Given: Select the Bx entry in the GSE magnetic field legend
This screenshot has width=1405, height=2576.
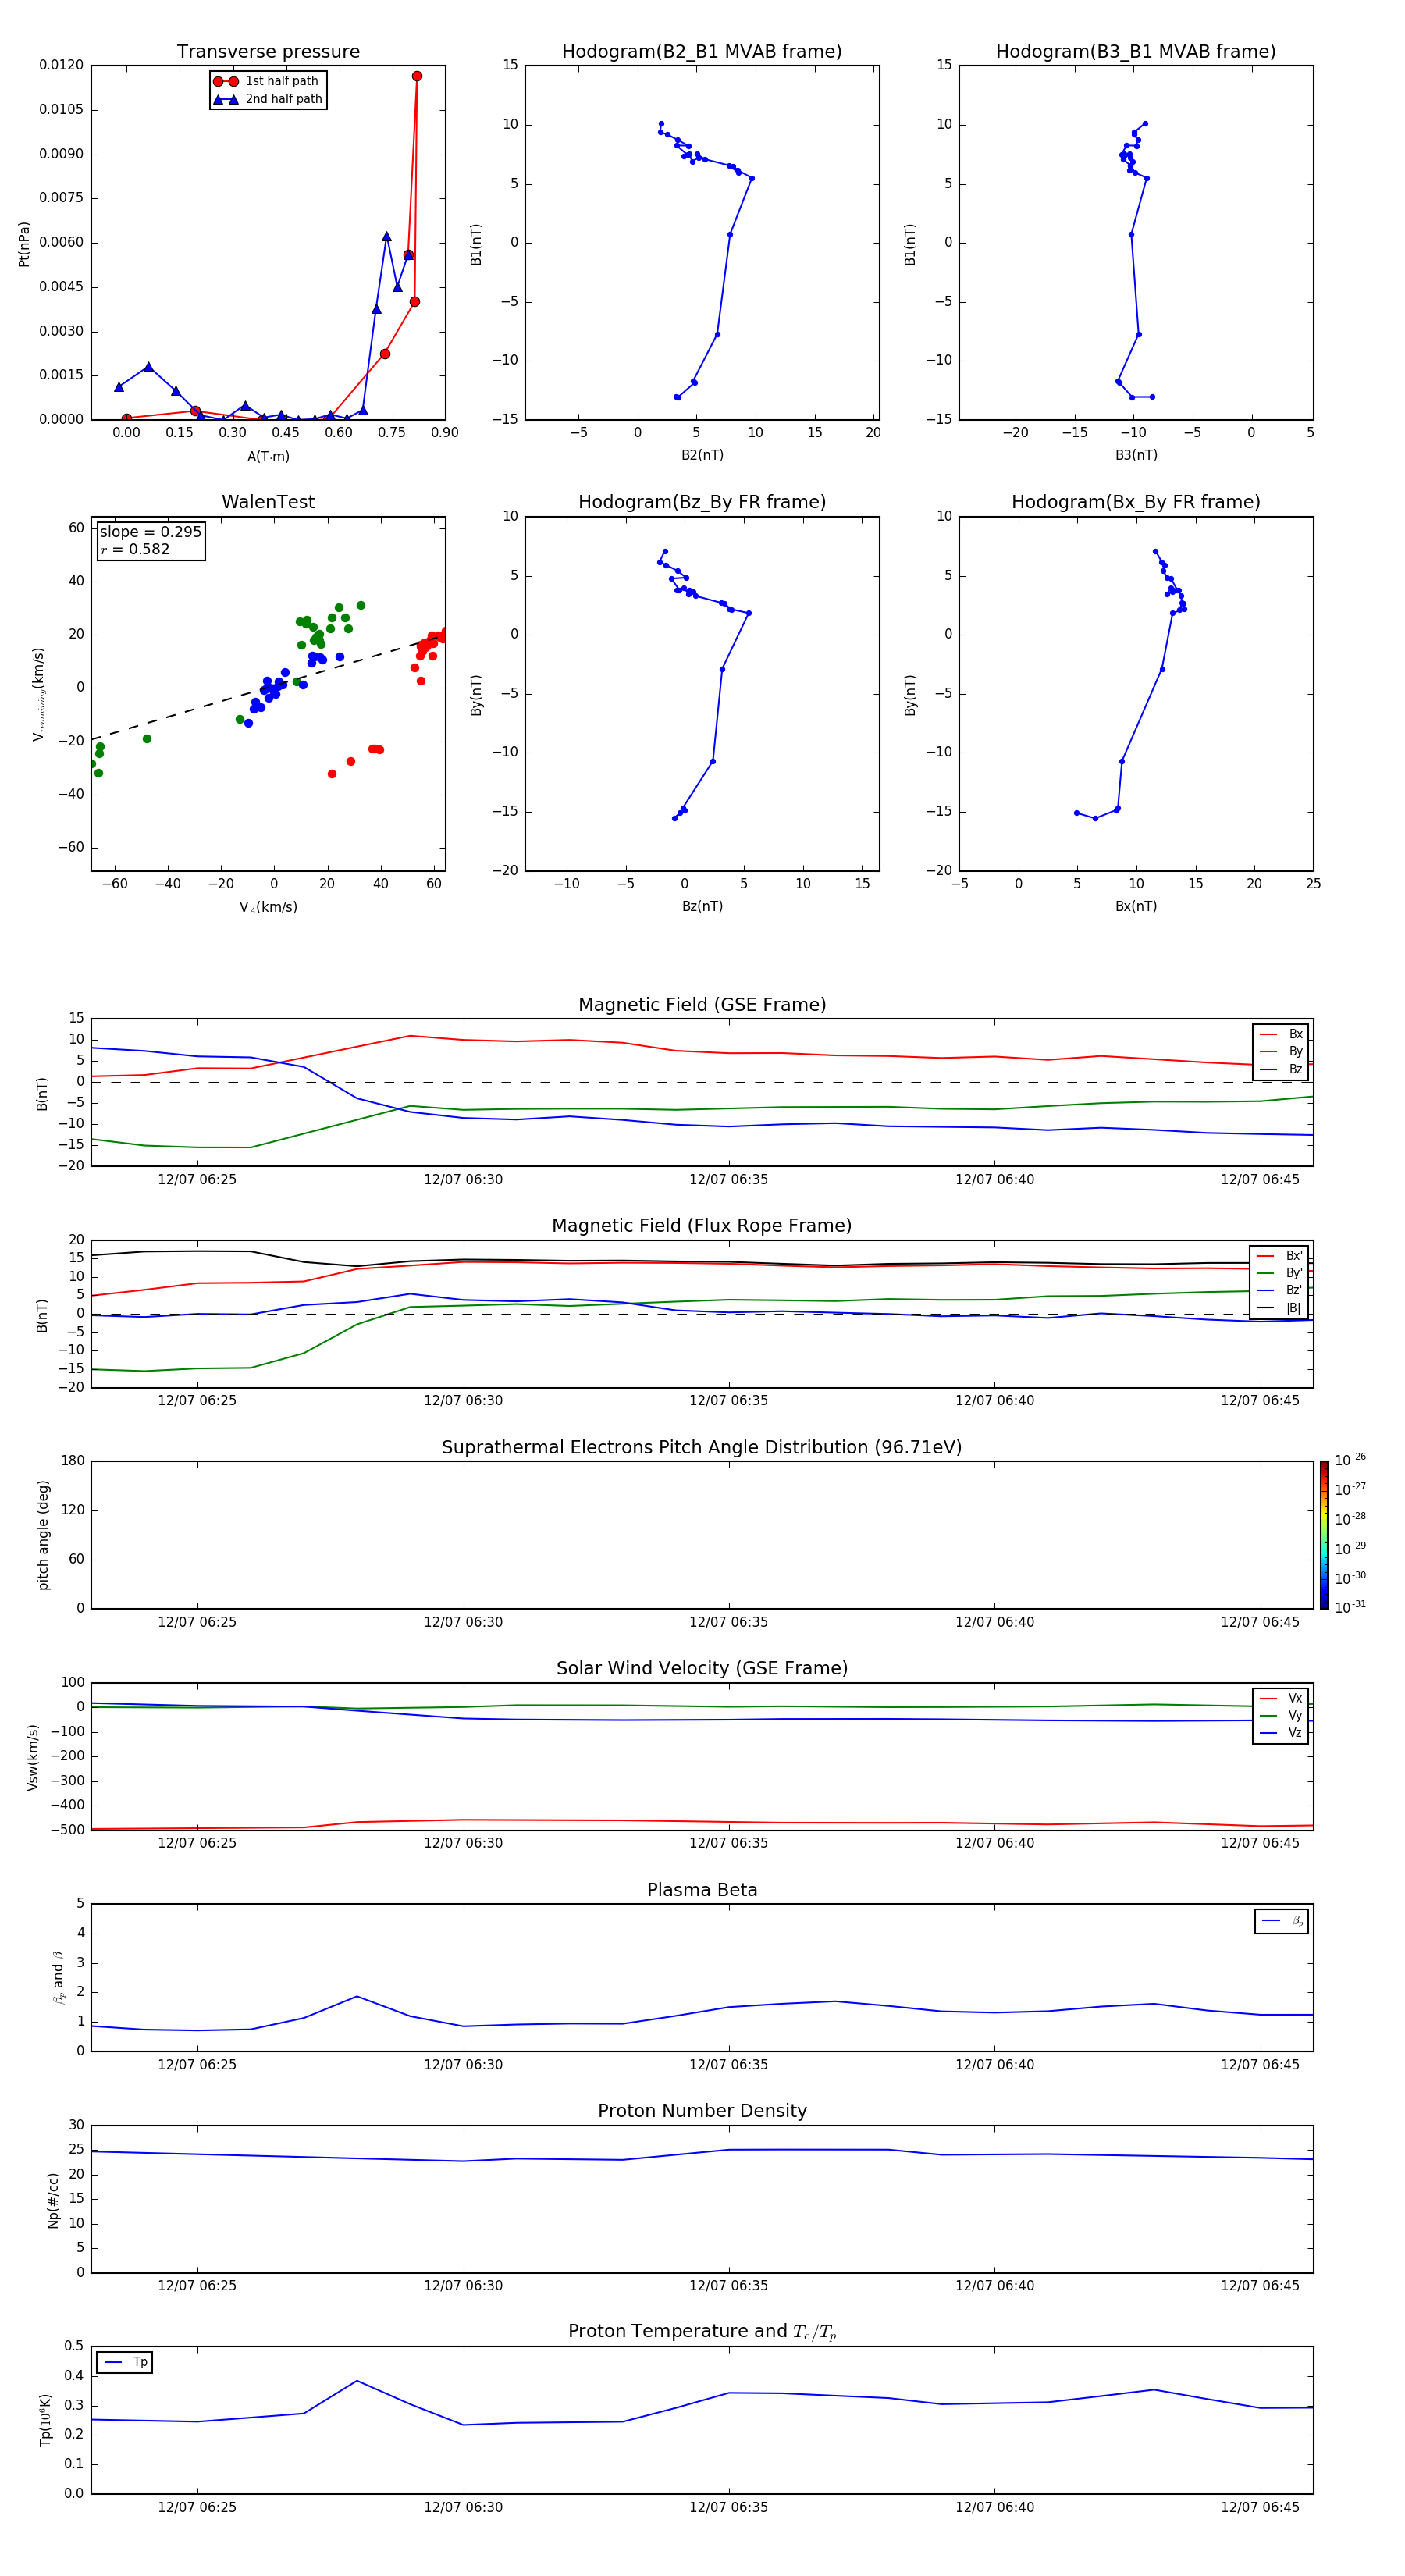Looking at the screenshot, I should [1281, 1034].
